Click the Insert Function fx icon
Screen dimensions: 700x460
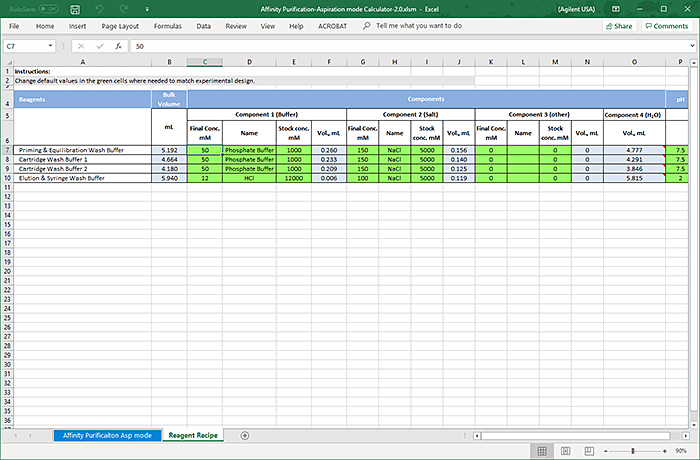(x=118, y=46)
